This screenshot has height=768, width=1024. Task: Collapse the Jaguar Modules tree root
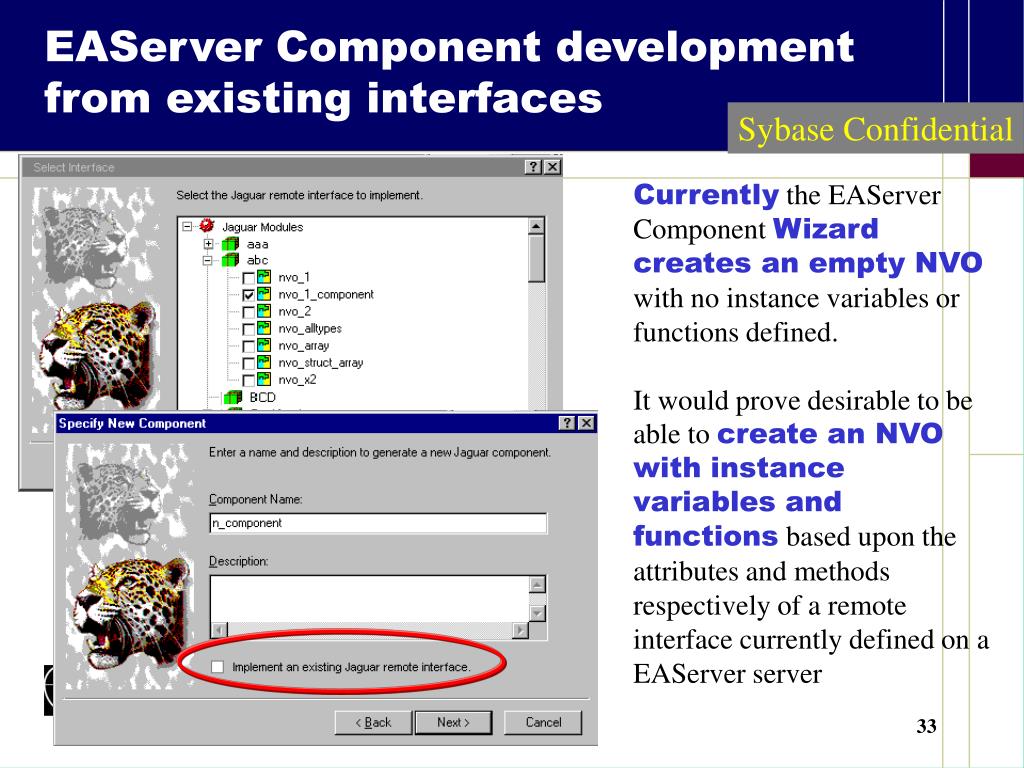coord(187,227)
